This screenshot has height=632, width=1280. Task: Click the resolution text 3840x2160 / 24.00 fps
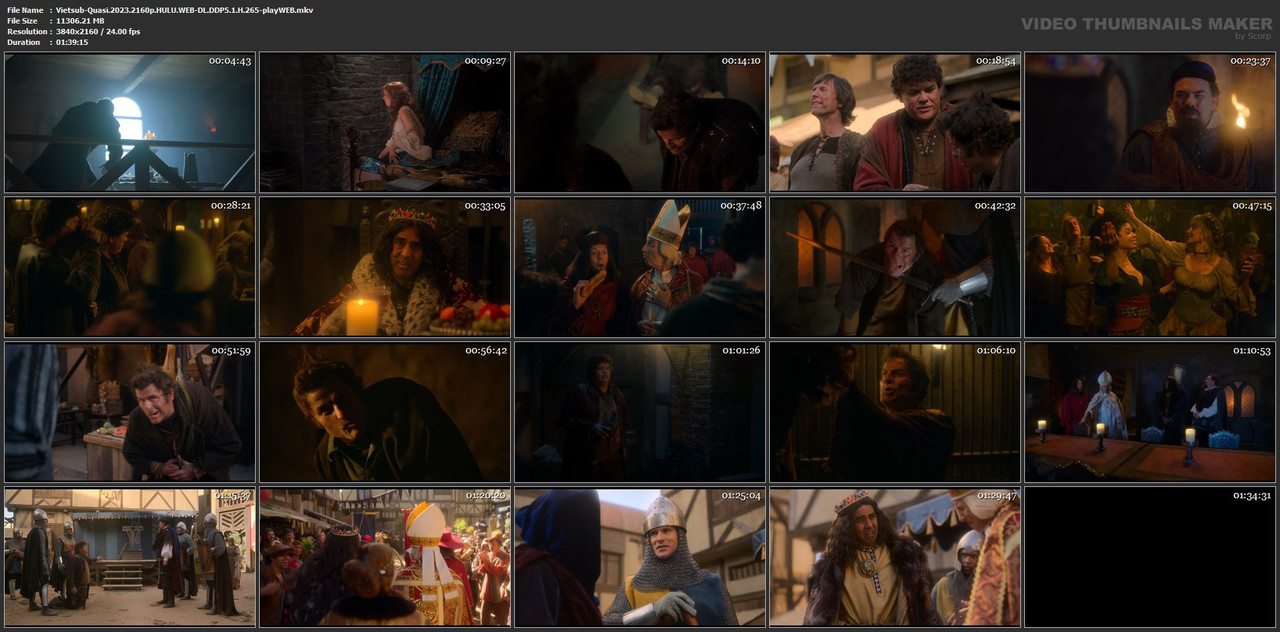[98, 32]
